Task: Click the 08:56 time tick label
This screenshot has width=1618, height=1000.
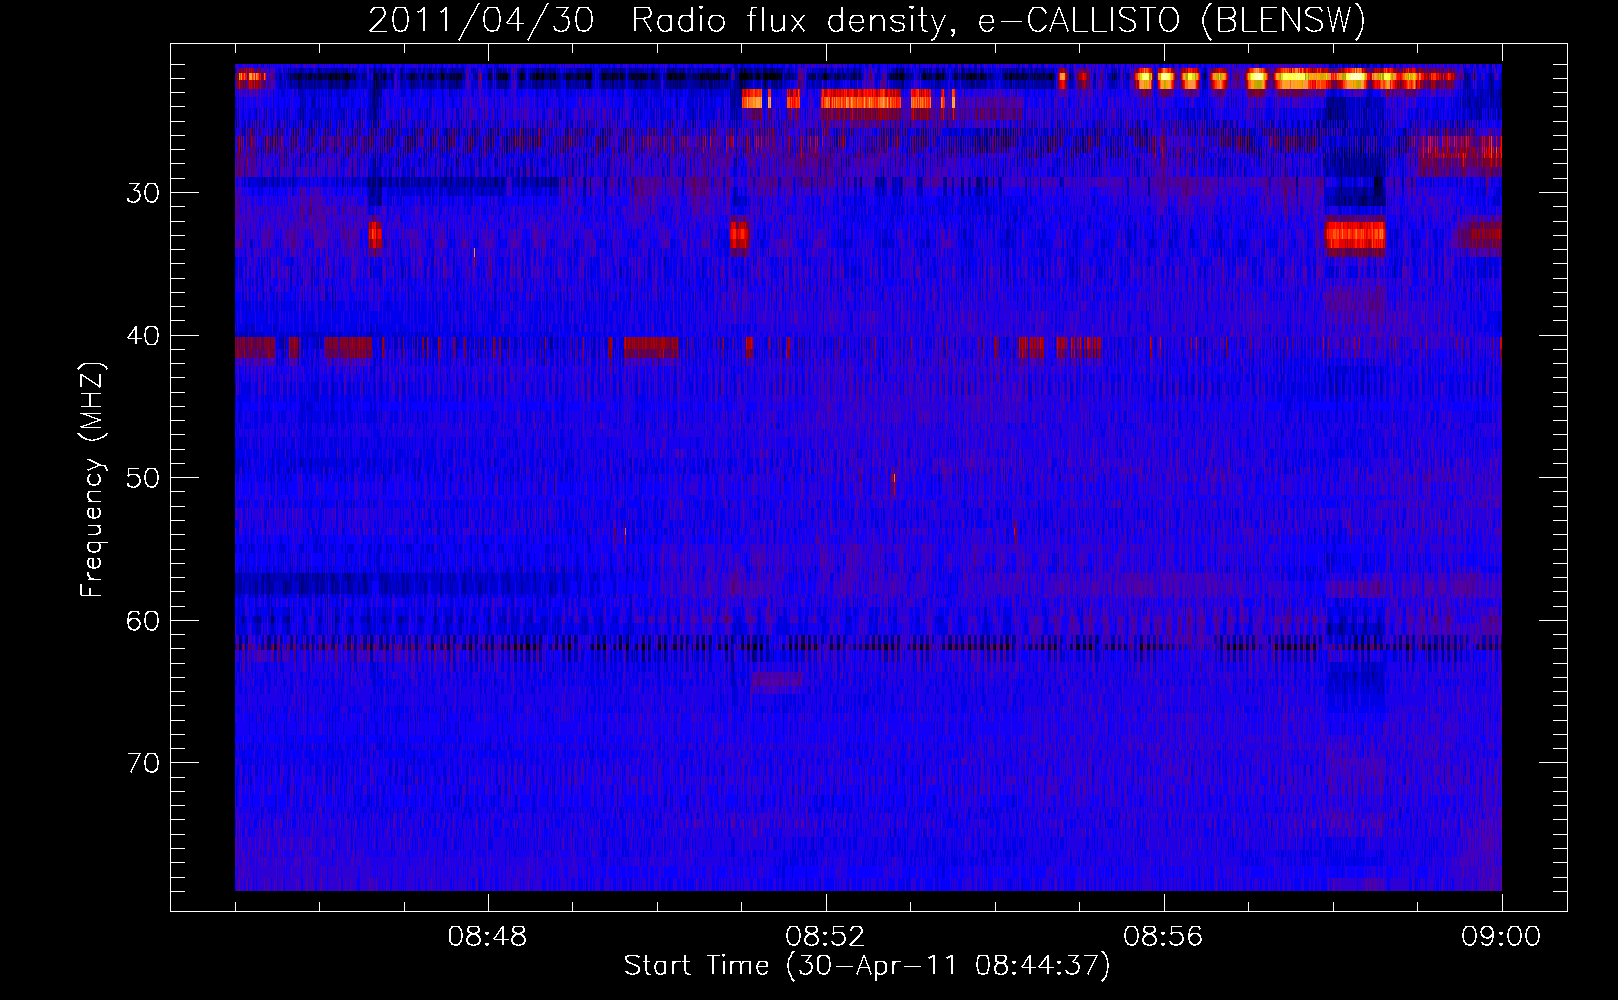Action: 1163,937
